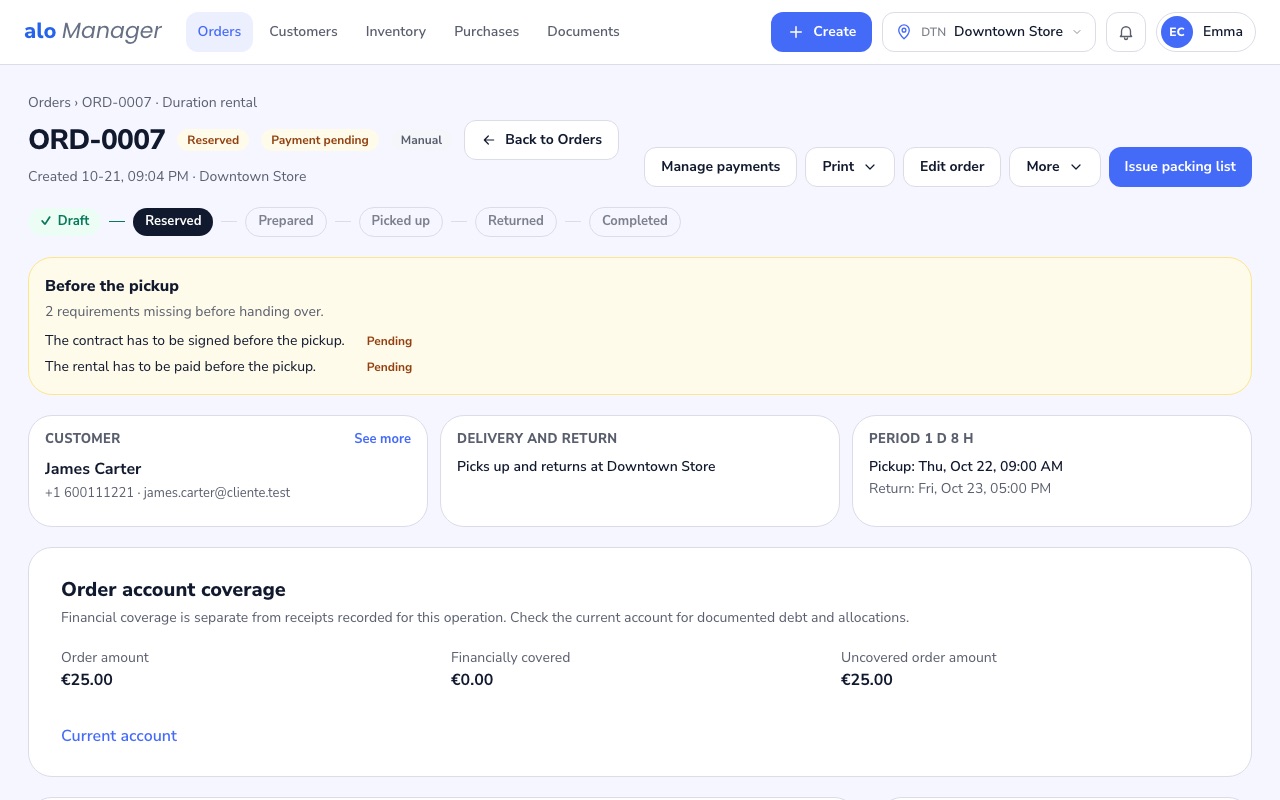Screen dimensions: 1280x800
Task: Click the customer name James Carter
Action: point(93,469)
